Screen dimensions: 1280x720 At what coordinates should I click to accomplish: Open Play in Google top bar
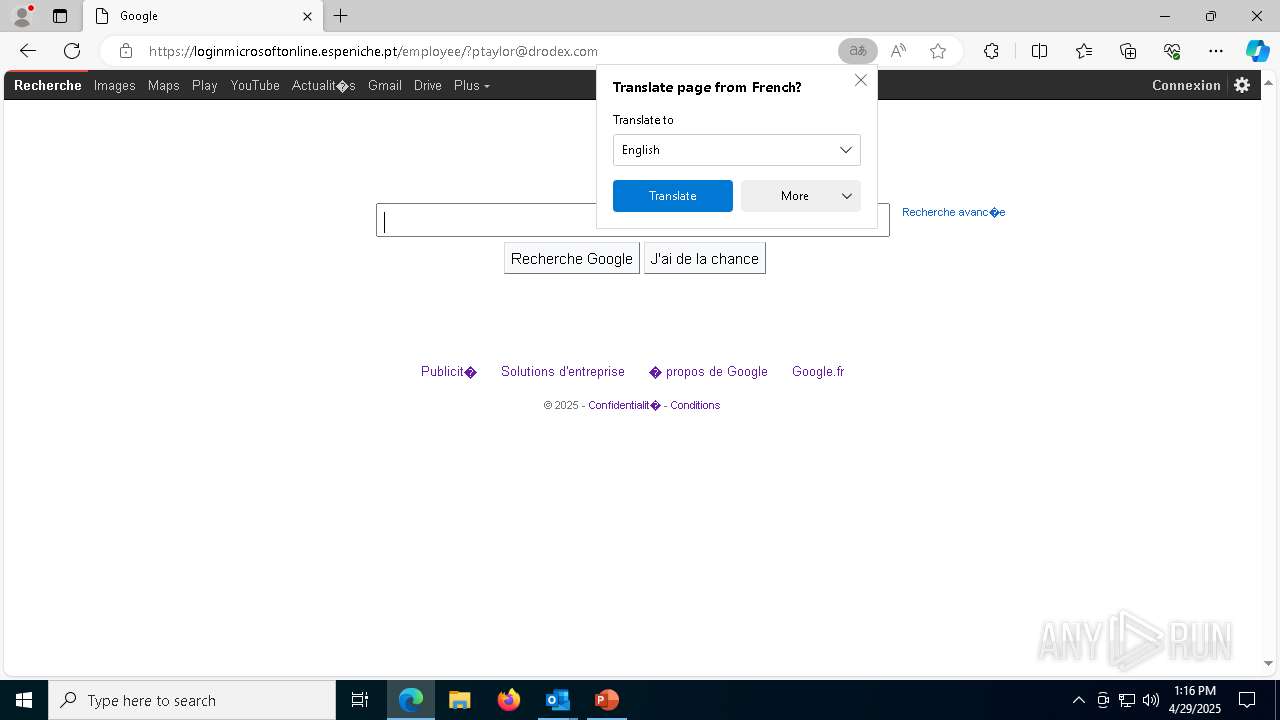coord(205,86)
